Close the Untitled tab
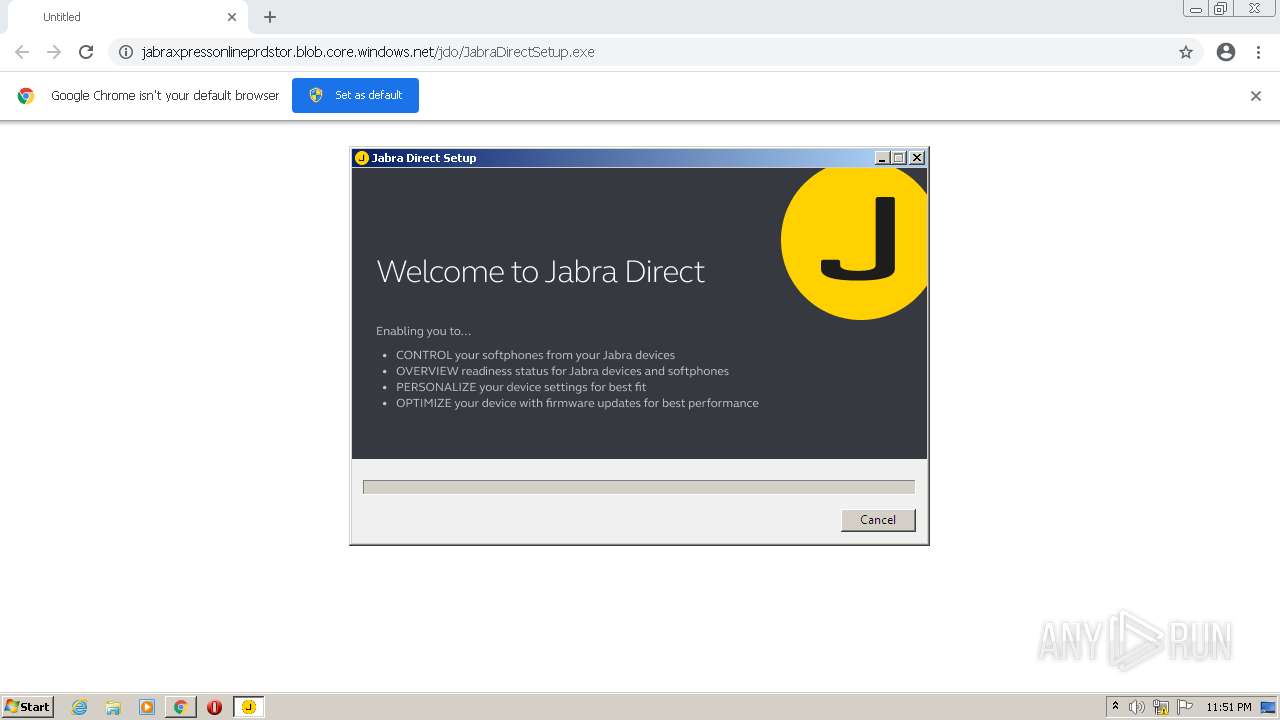Viewport: 1280px width, 720px height. tap(232, 17)
